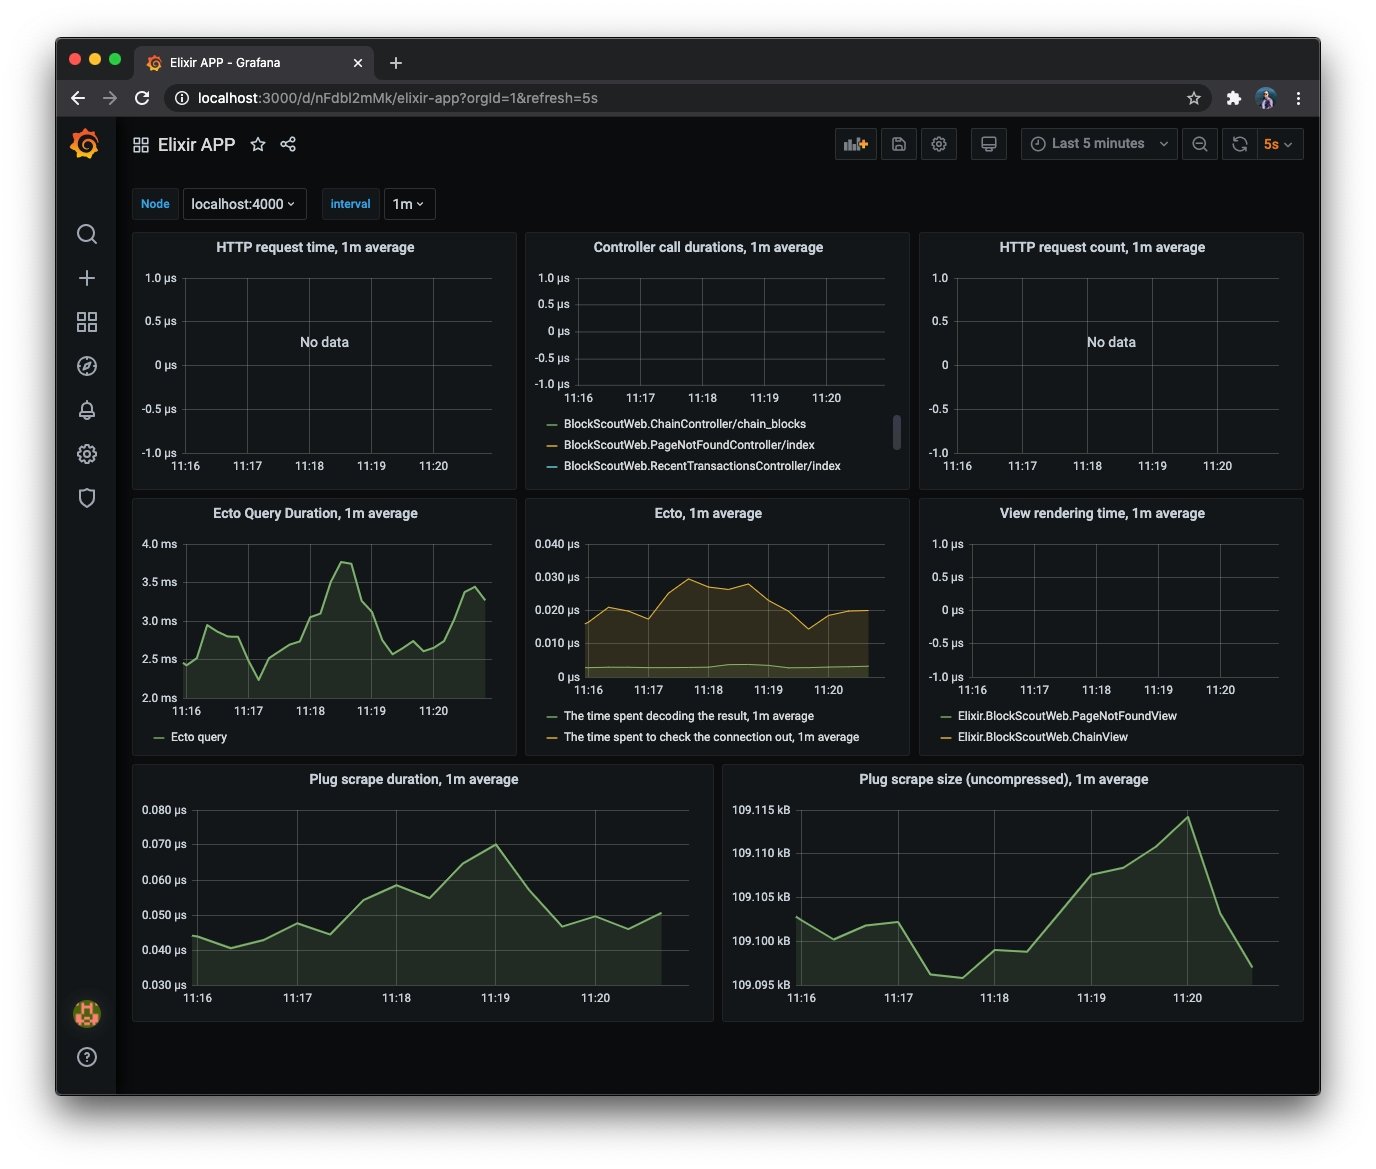The height and width of the screenshot is (1169, 1376).
Task: Click the Create plus icon in the sidebar
Action: tap(87, 278)
